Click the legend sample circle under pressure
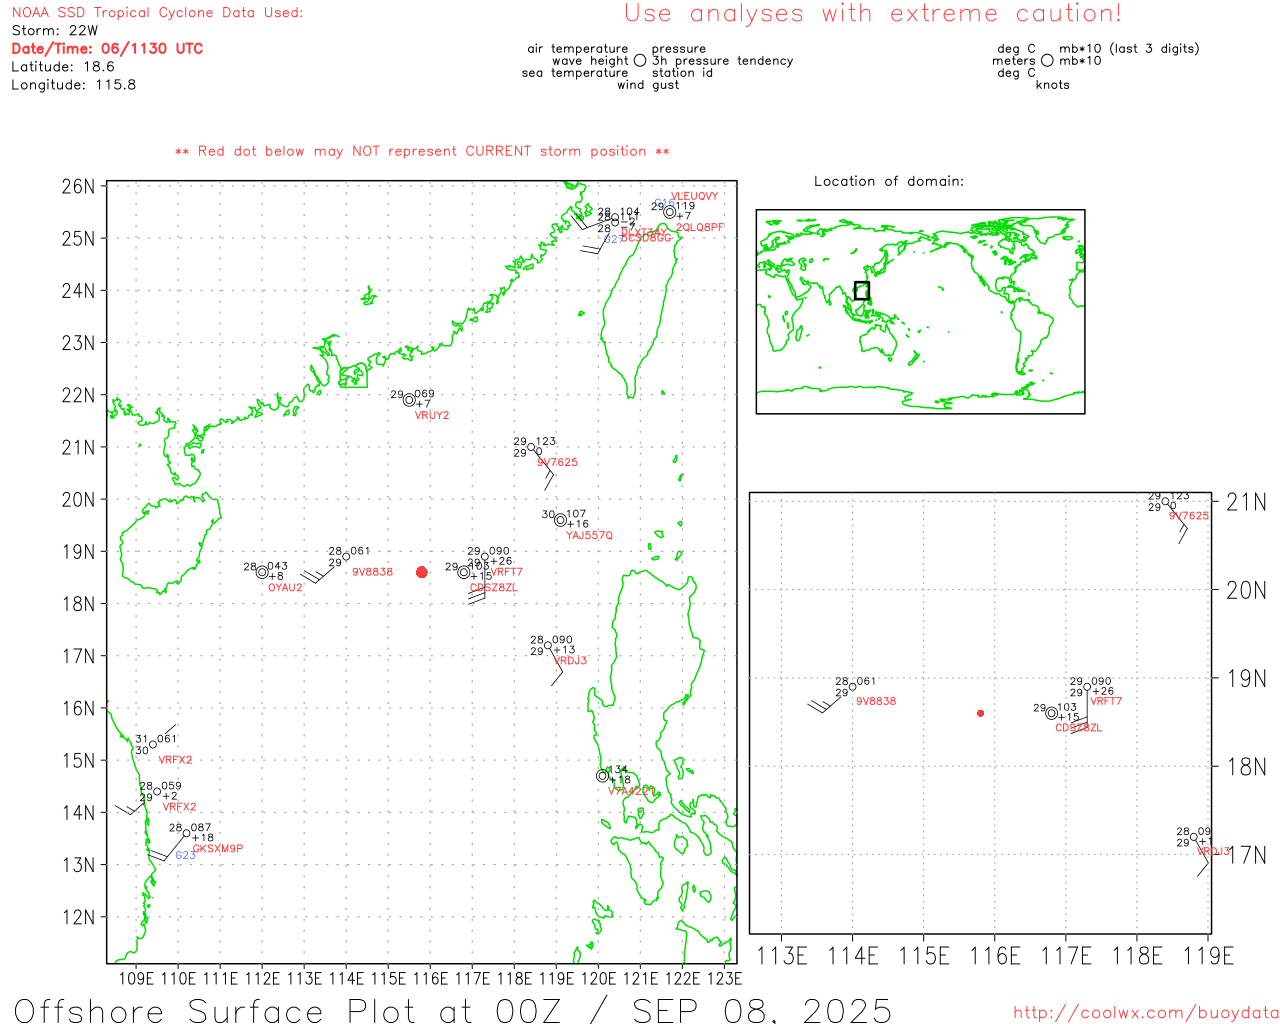This screenshot has width=1280, height=1024. [640, 61]
